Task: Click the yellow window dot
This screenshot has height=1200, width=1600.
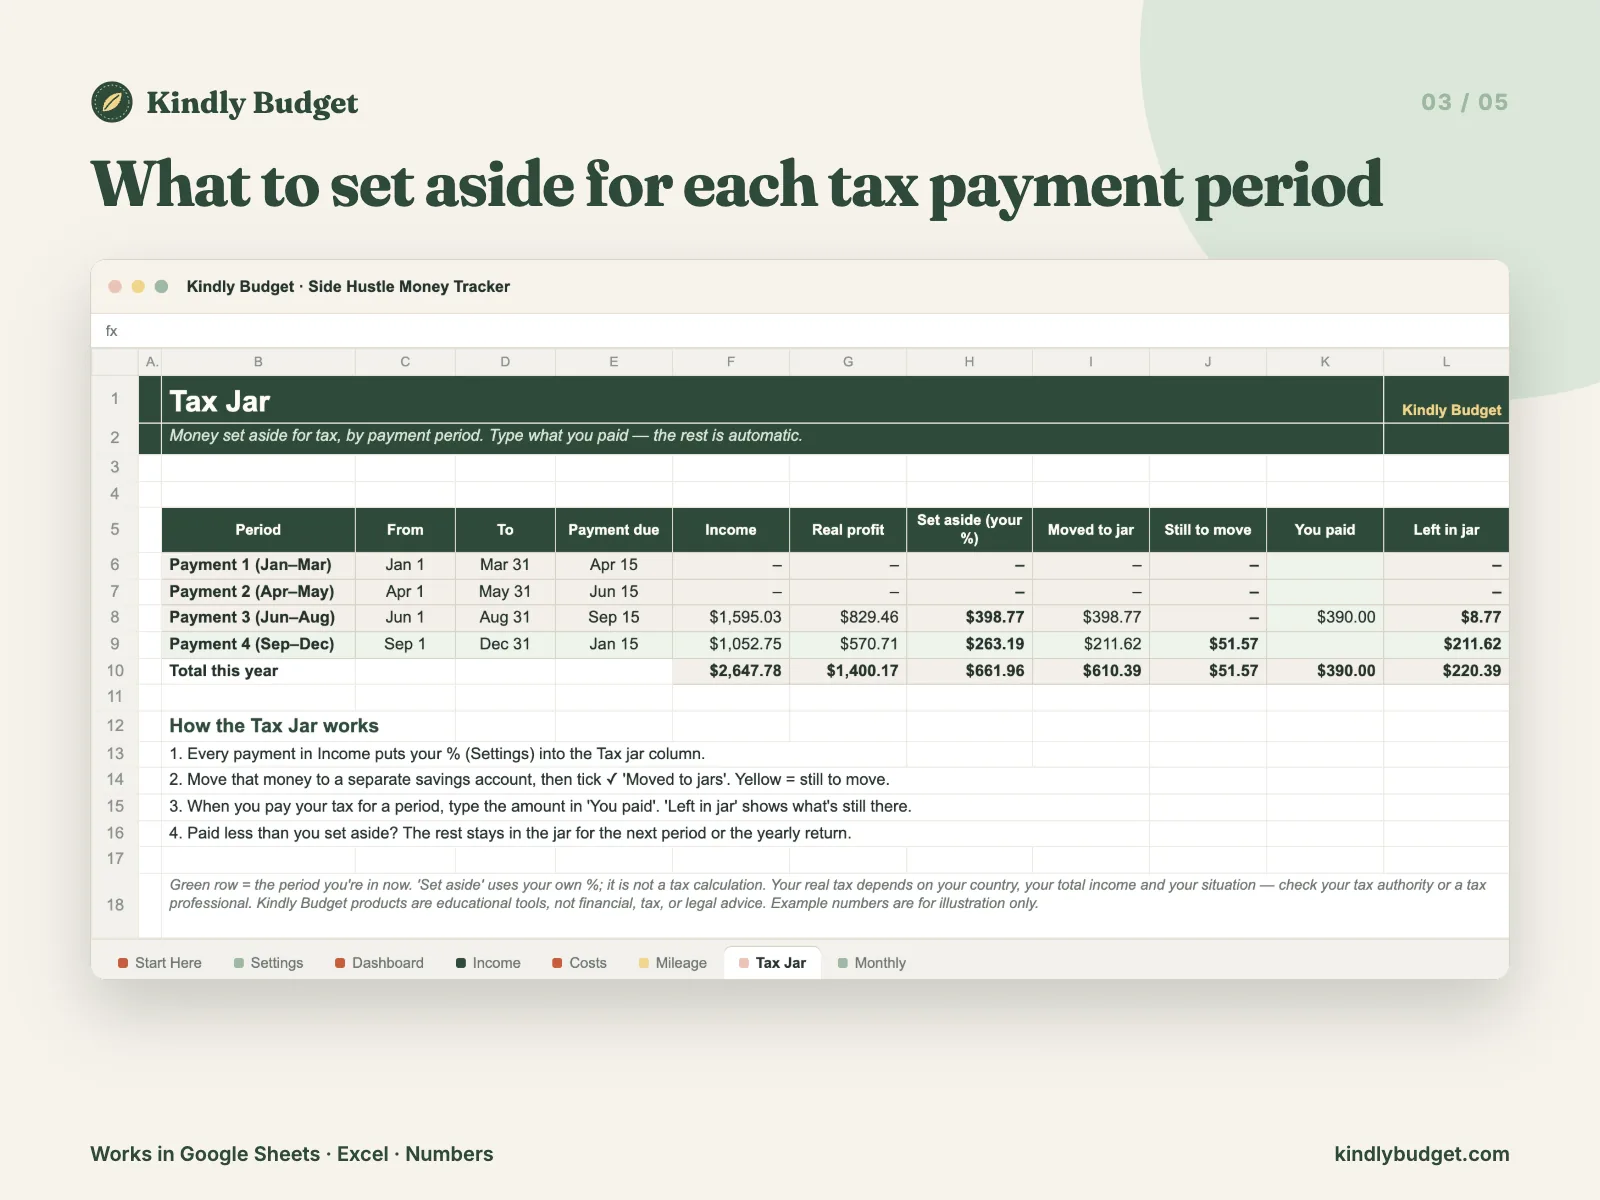Action: tap(138, 287)
